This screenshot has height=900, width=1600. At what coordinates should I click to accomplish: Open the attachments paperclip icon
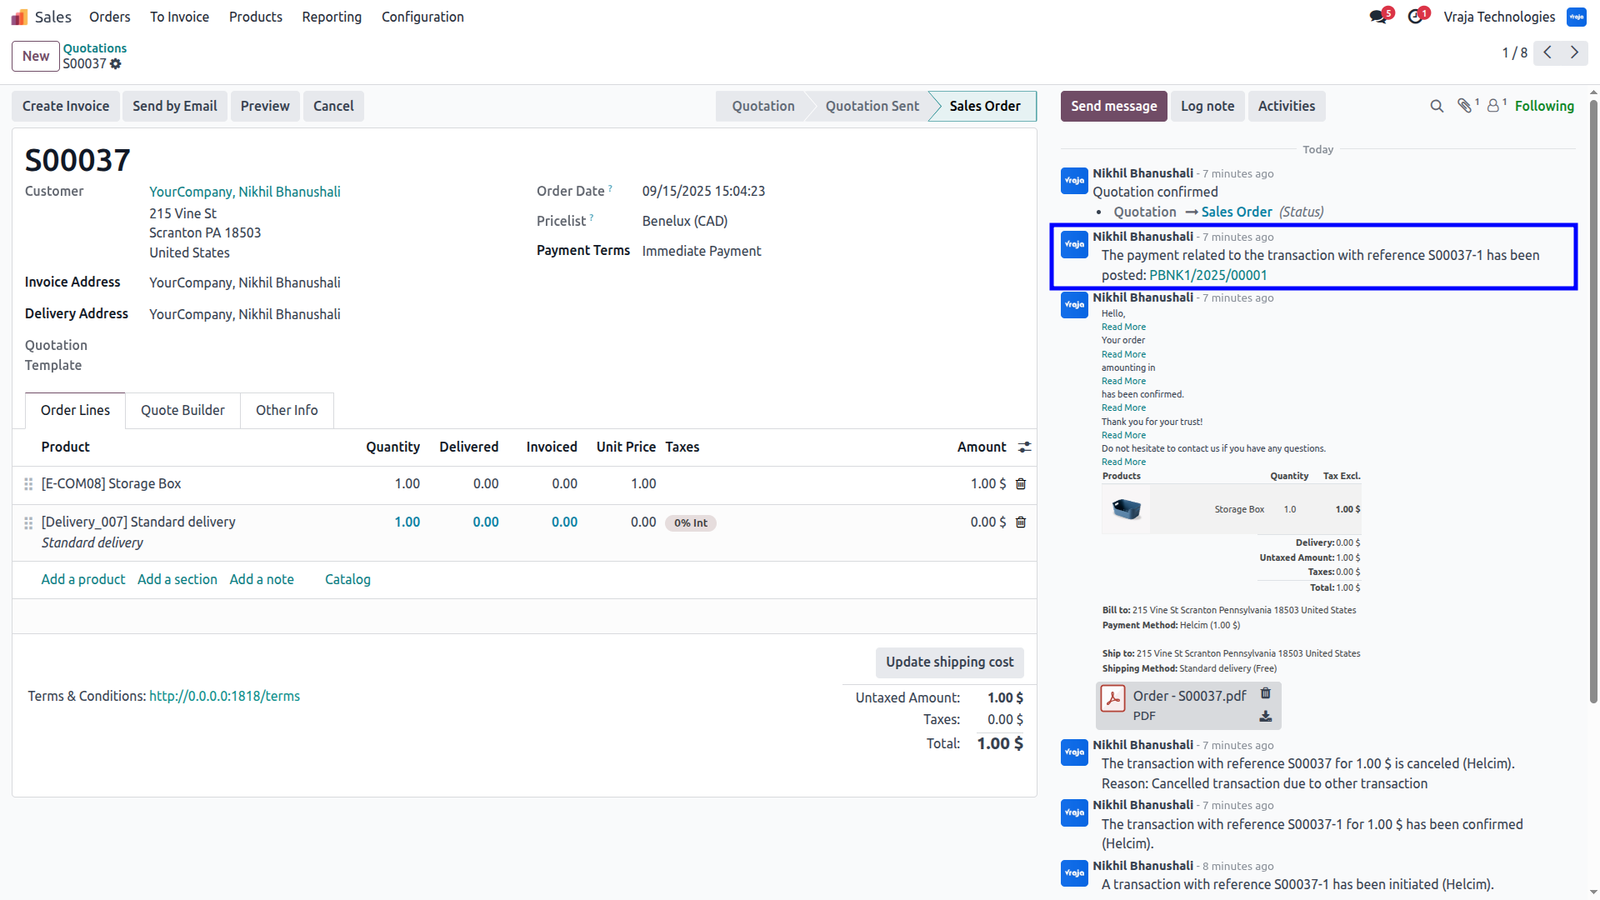1465,106
